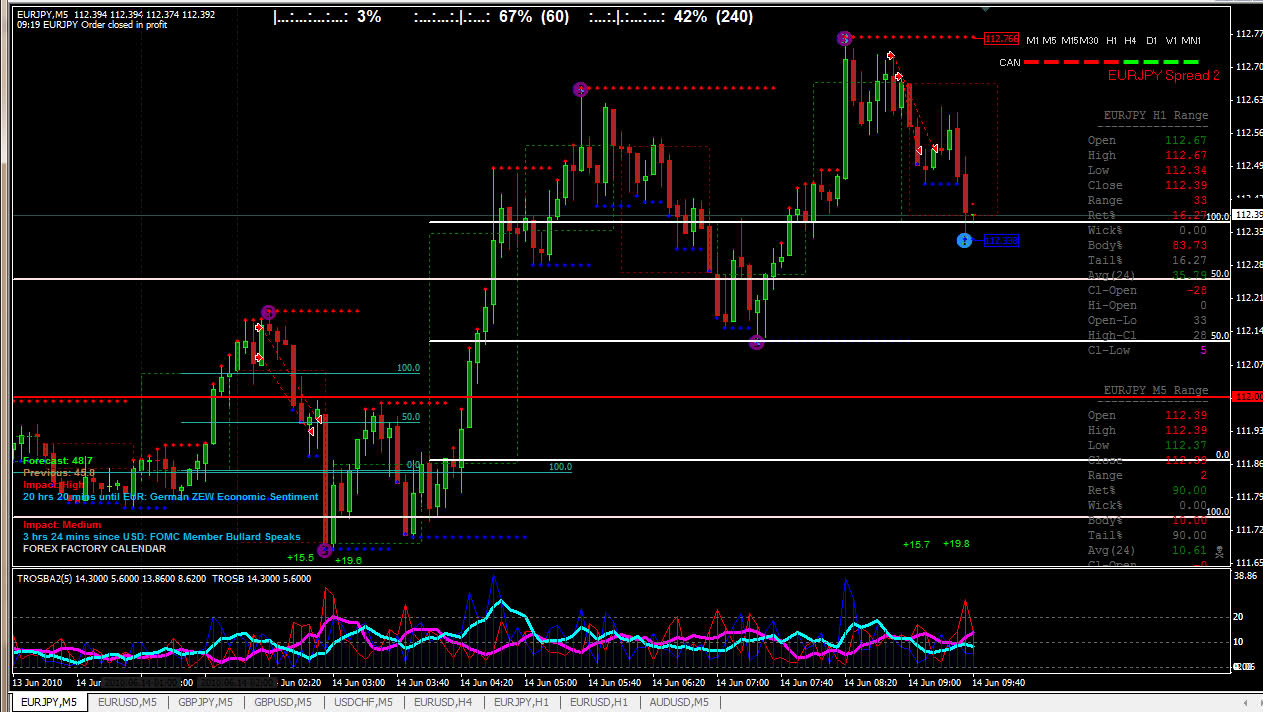Viewport: 1263px width, 712px height.
Task: Click the EURJPY Spread 2 text
Action: 1163,75
